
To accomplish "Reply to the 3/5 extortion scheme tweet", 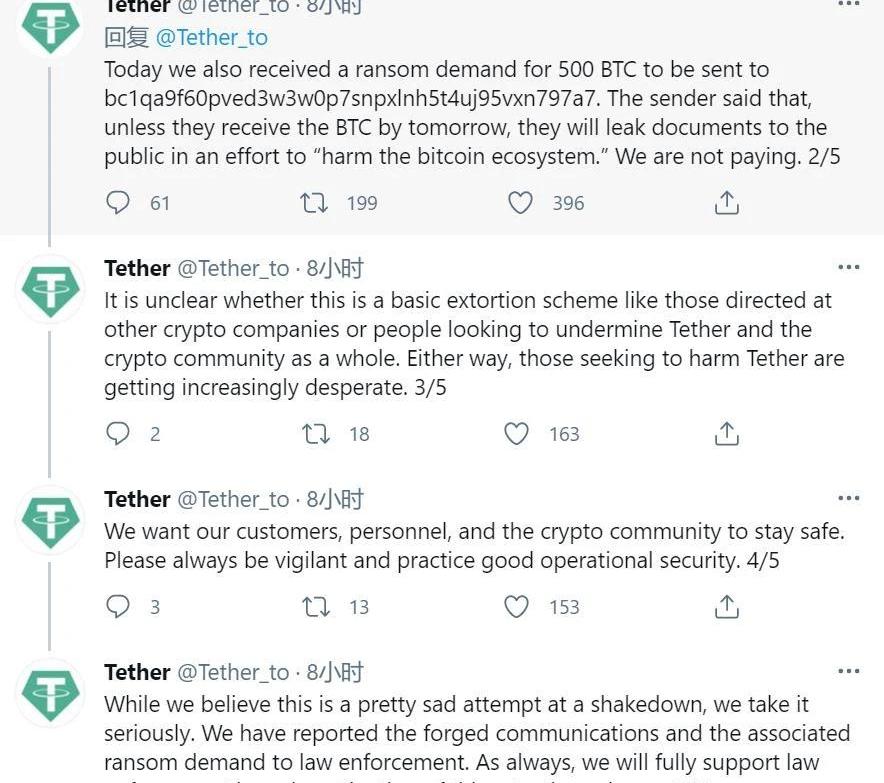I will [118, 434].
